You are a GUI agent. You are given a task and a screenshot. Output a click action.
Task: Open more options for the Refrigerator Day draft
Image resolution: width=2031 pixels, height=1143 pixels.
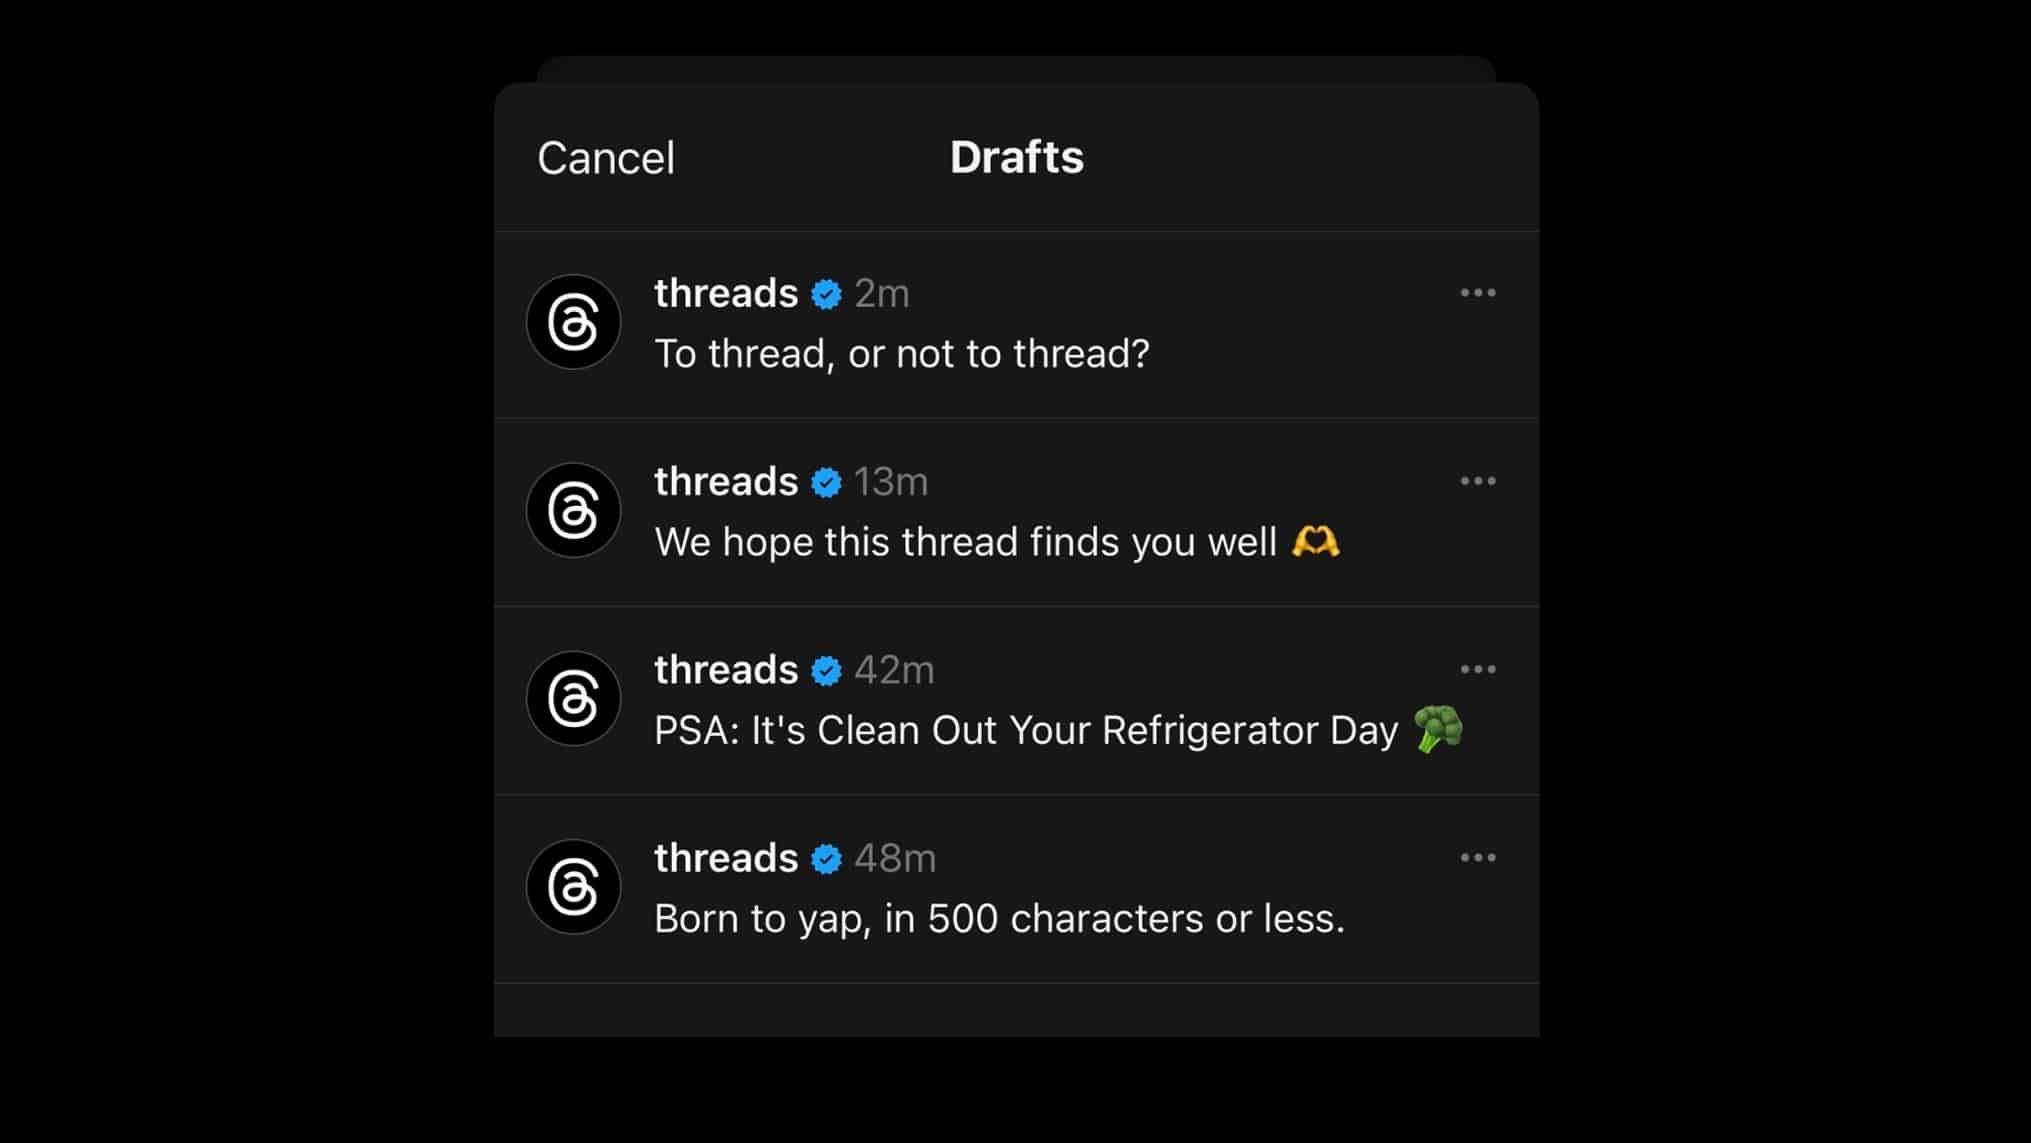point(1478,669)
